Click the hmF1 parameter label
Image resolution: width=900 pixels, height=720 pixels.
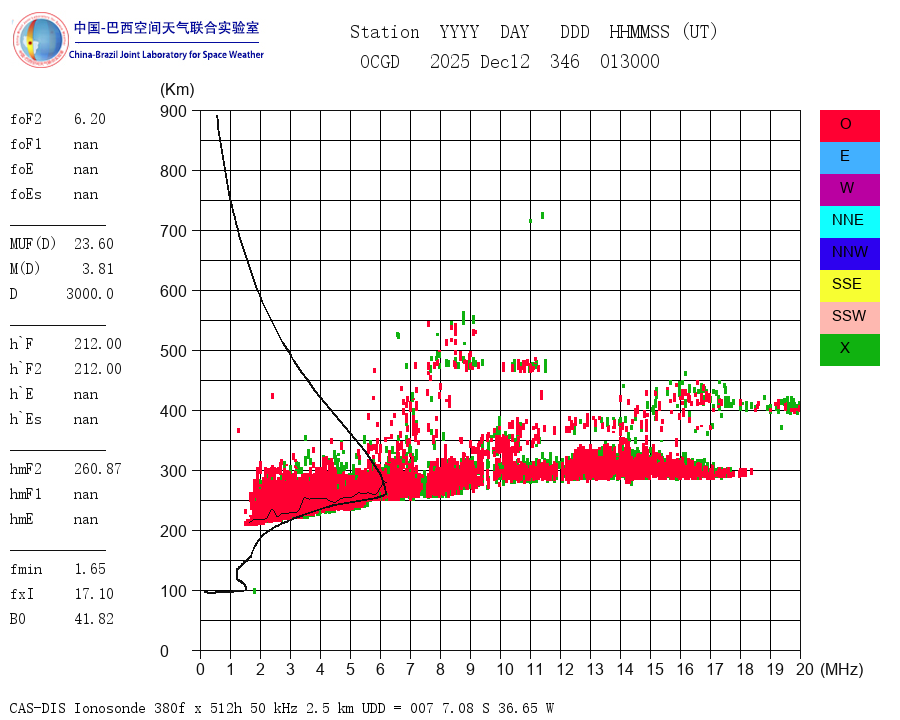[x=26, y=494]
